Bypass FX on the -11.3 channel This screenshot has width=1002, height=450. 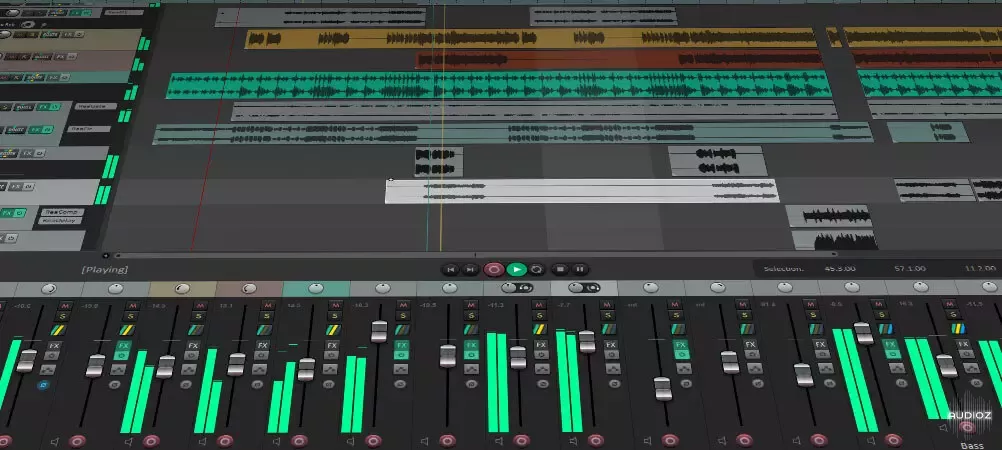[x=541, y=355]
